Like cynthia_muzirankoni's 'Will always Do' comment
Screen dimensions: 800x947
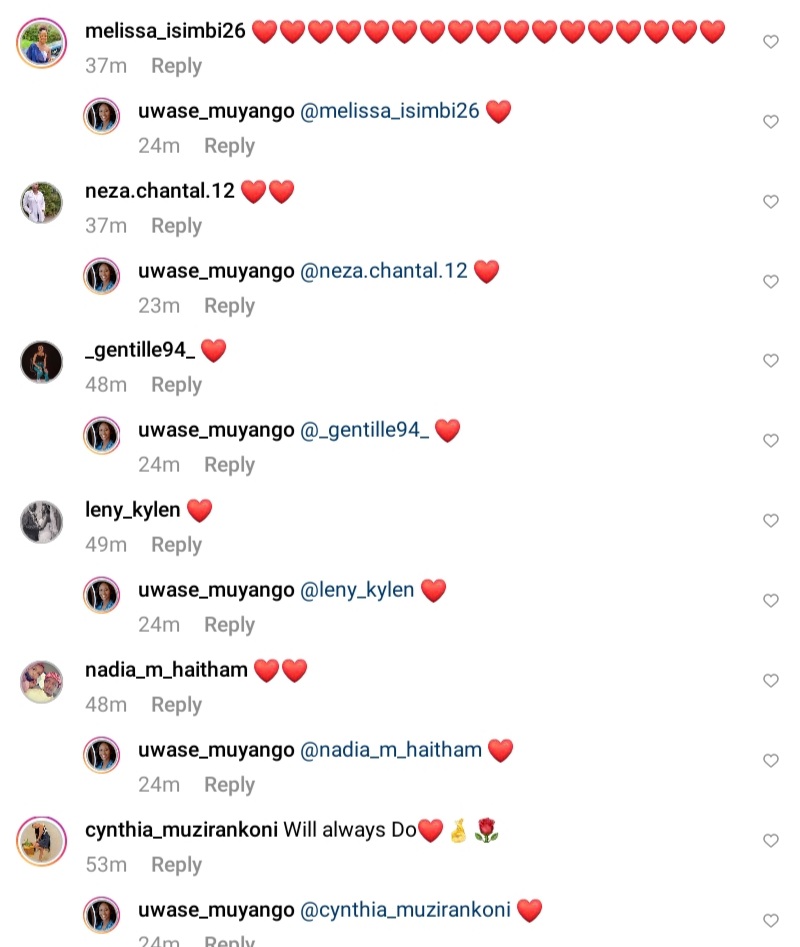click(x=770, y=840)
